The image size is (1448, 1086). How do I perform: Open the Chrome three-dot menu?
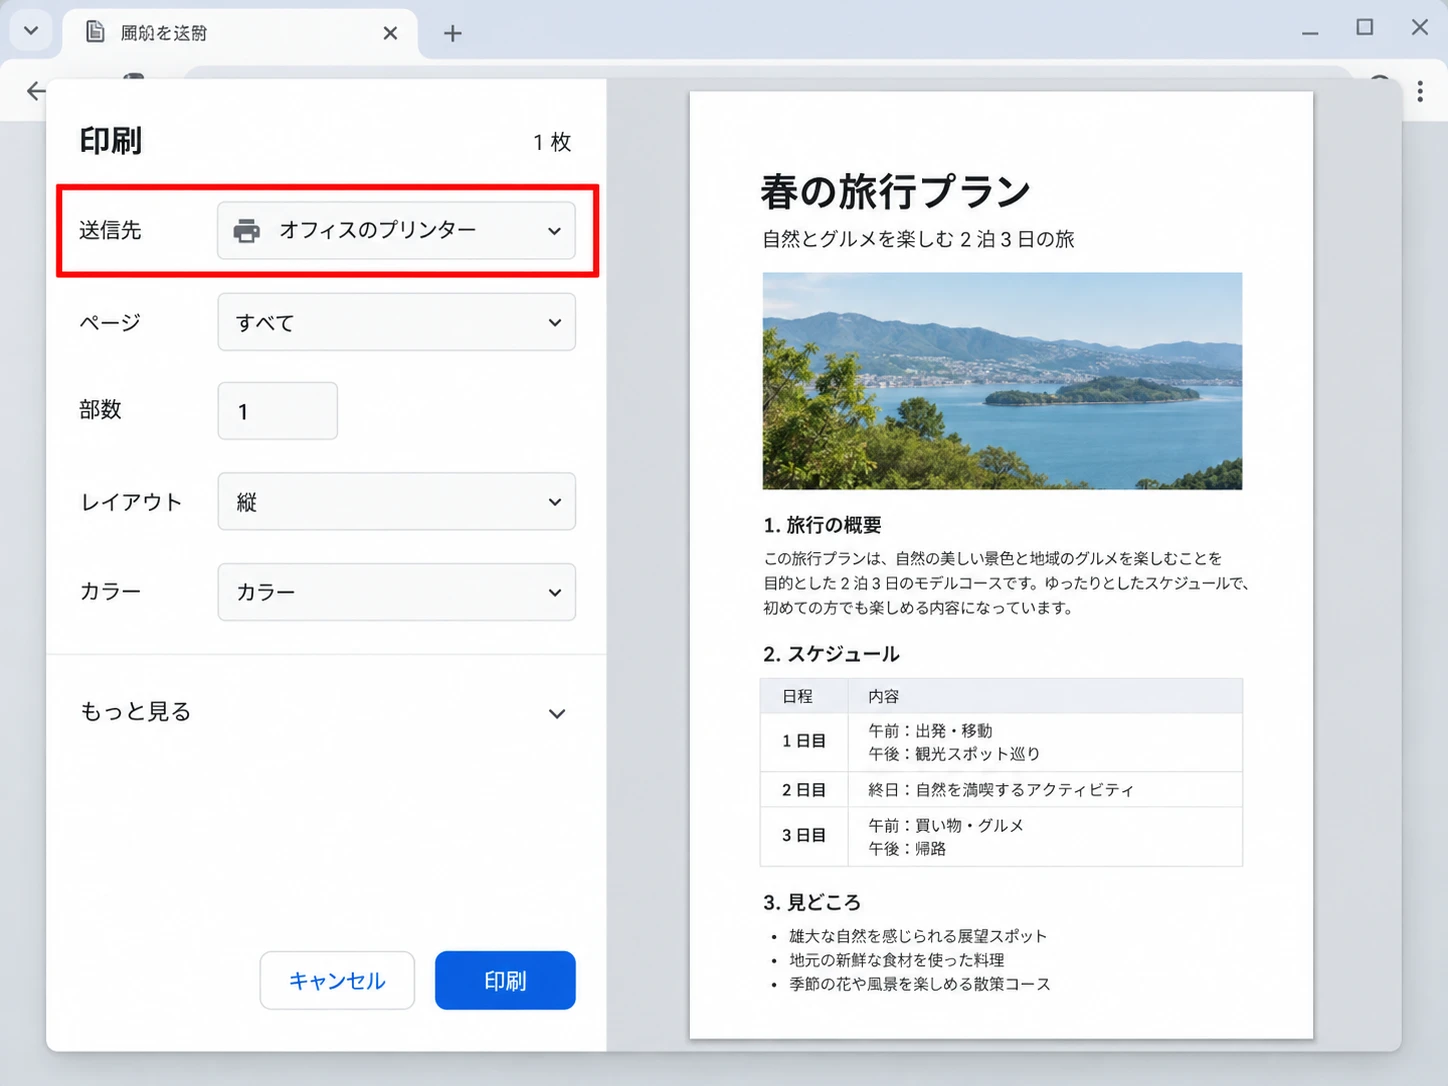tap(1420, 92)
